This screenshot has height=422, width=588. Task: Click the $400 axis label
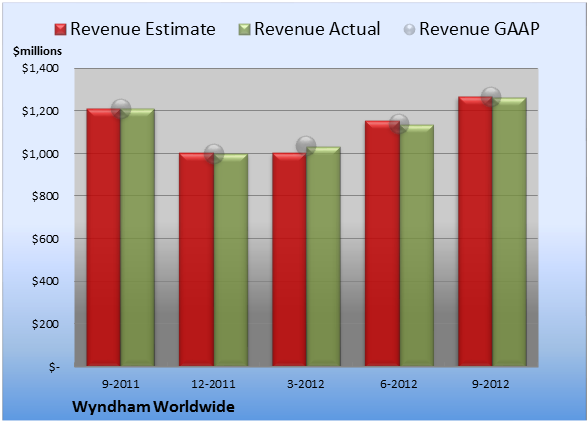(x=45, y=281)
